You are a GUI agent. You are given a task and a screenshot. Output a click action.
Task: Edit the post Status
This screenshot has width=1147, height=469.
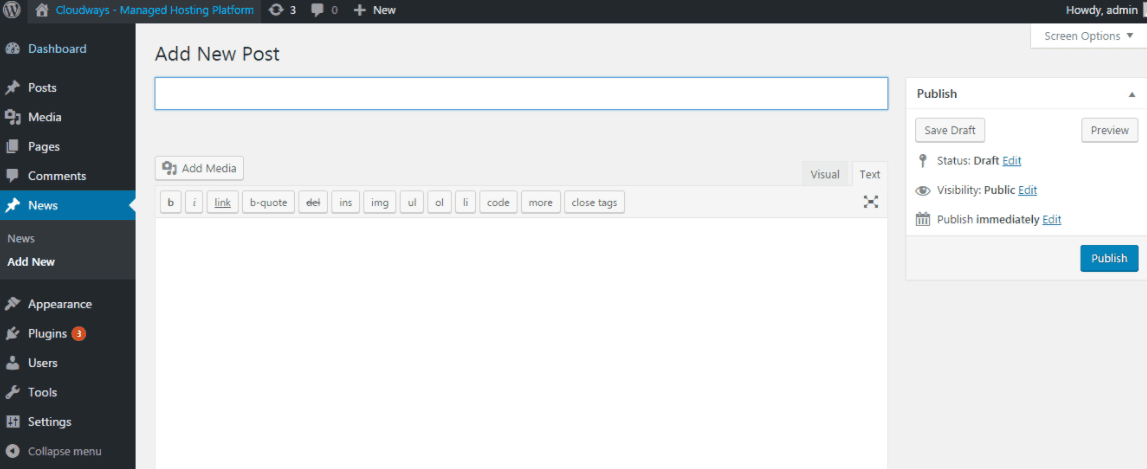[x=1012, y=161]
